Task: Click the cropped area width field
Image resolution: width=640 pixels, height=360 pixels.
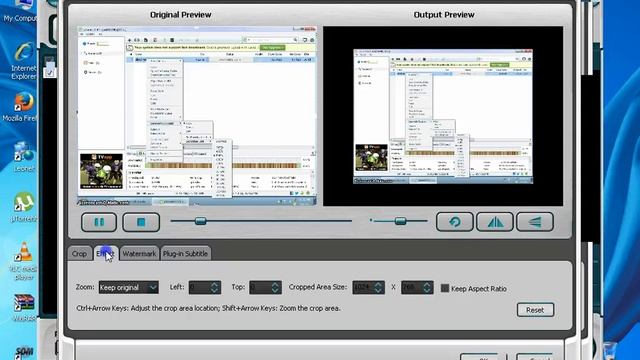Action: [363, 287]
